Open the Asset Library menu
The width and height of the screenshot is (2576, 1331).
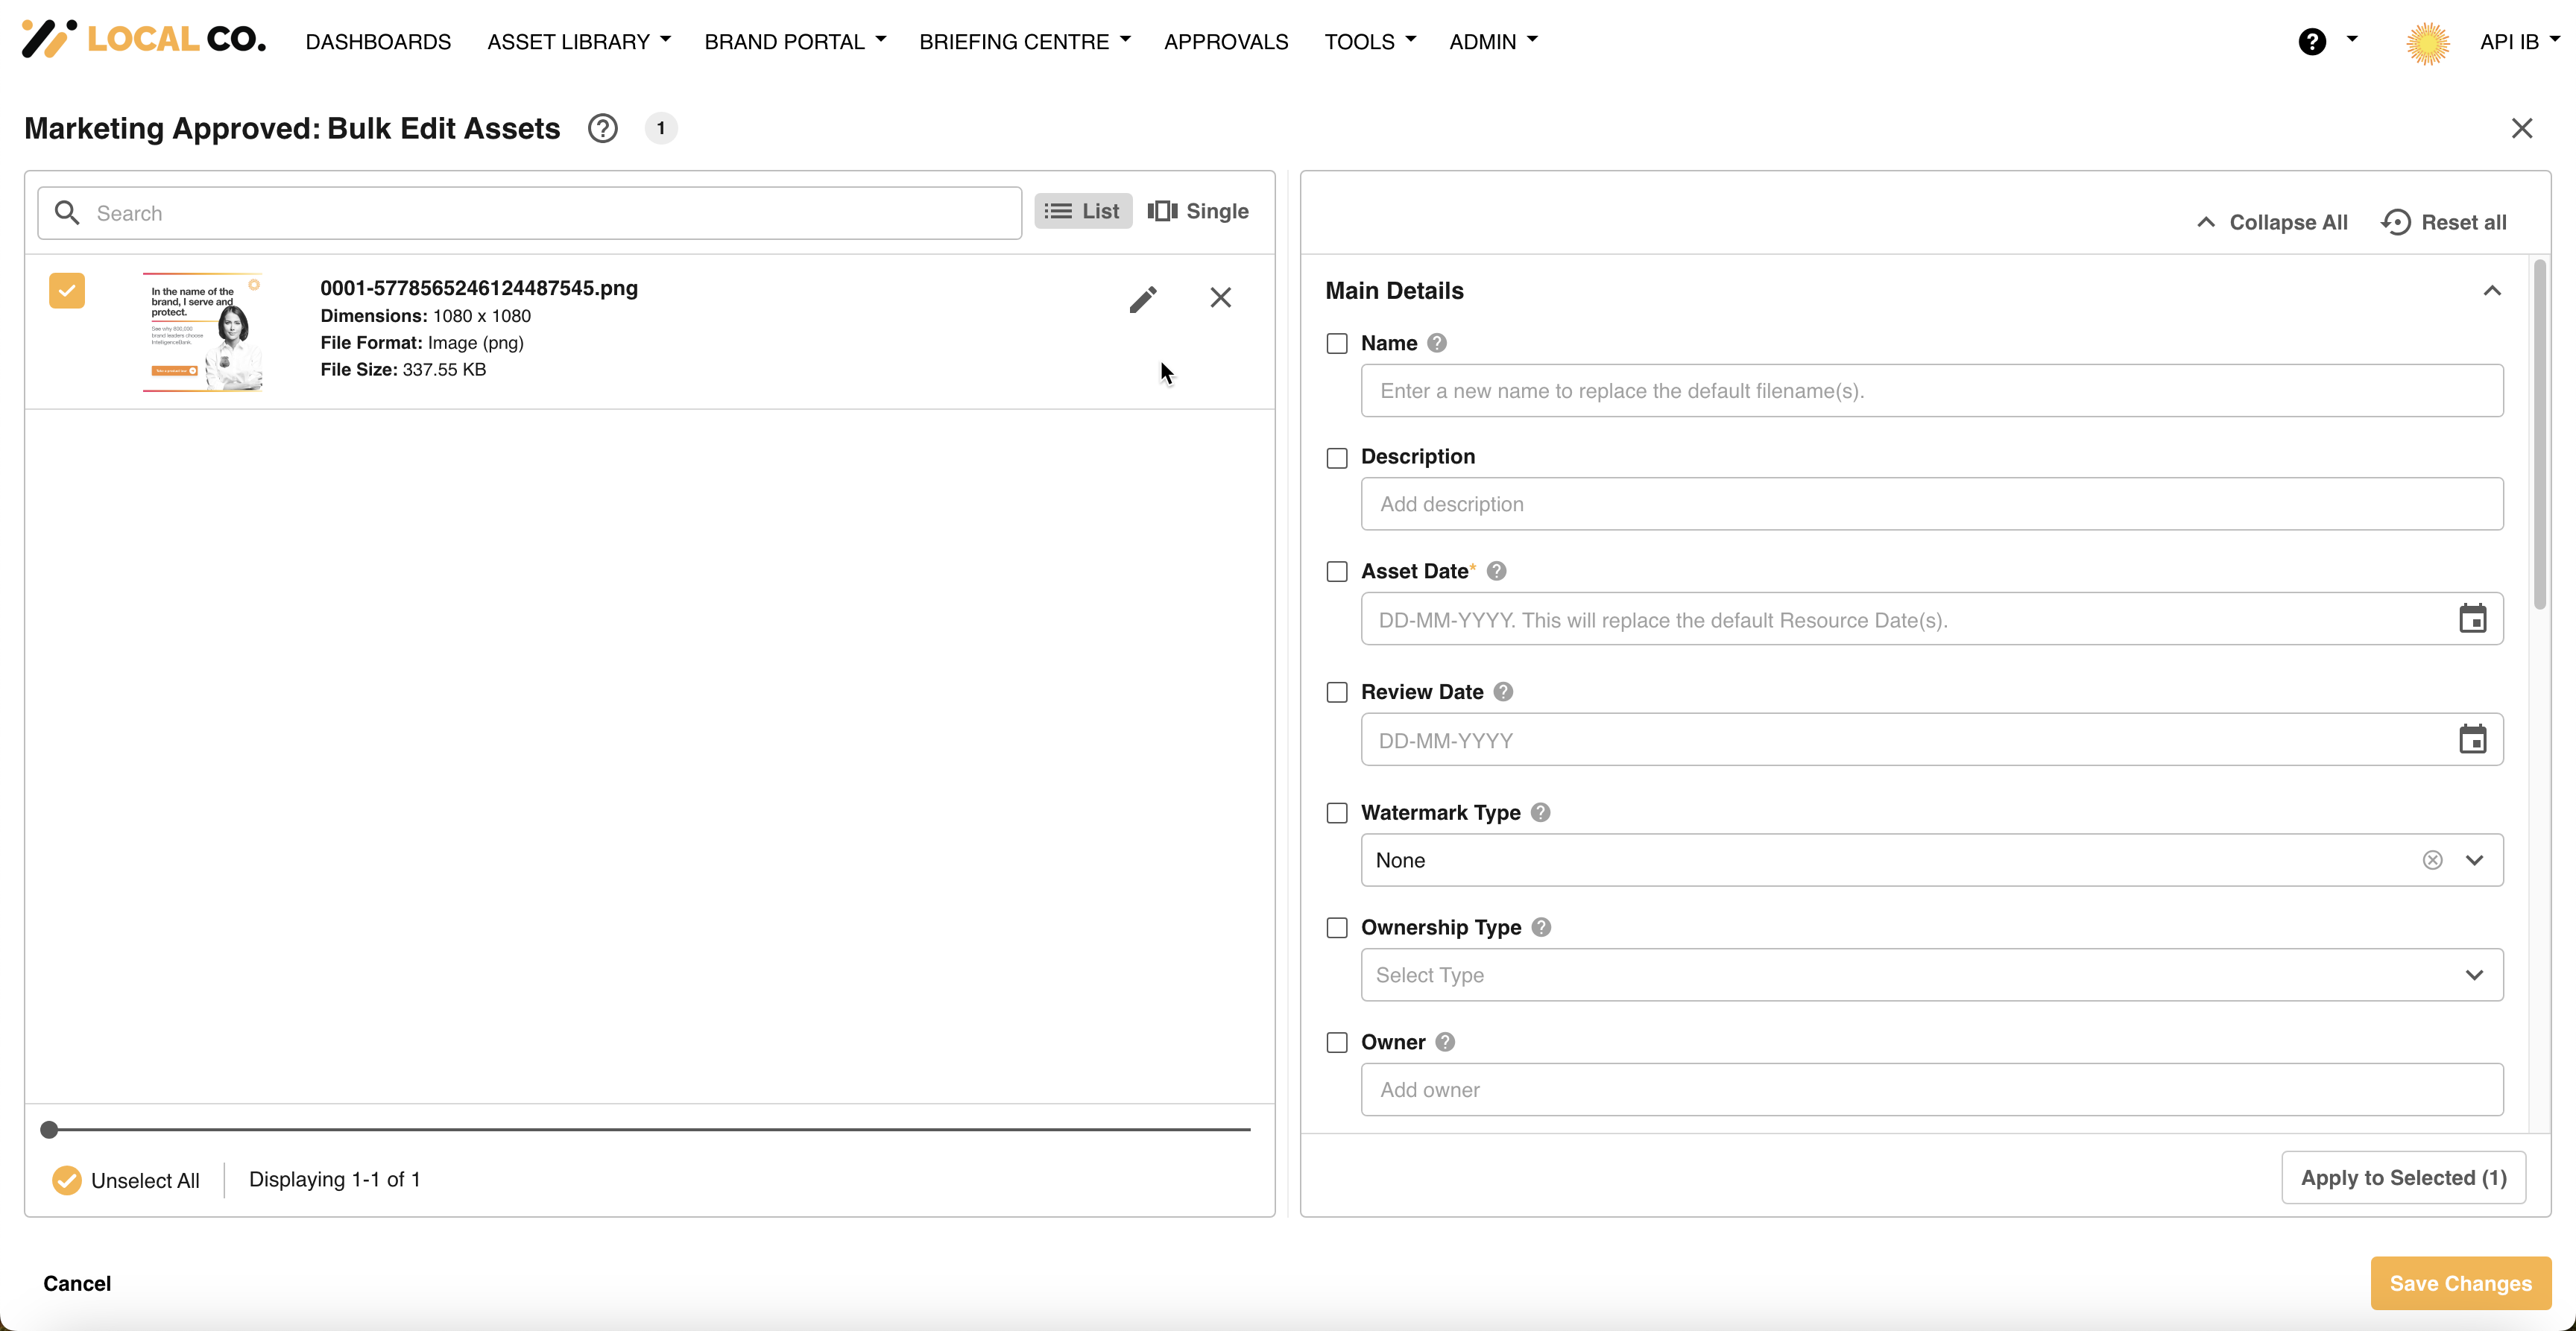point(578,41)
